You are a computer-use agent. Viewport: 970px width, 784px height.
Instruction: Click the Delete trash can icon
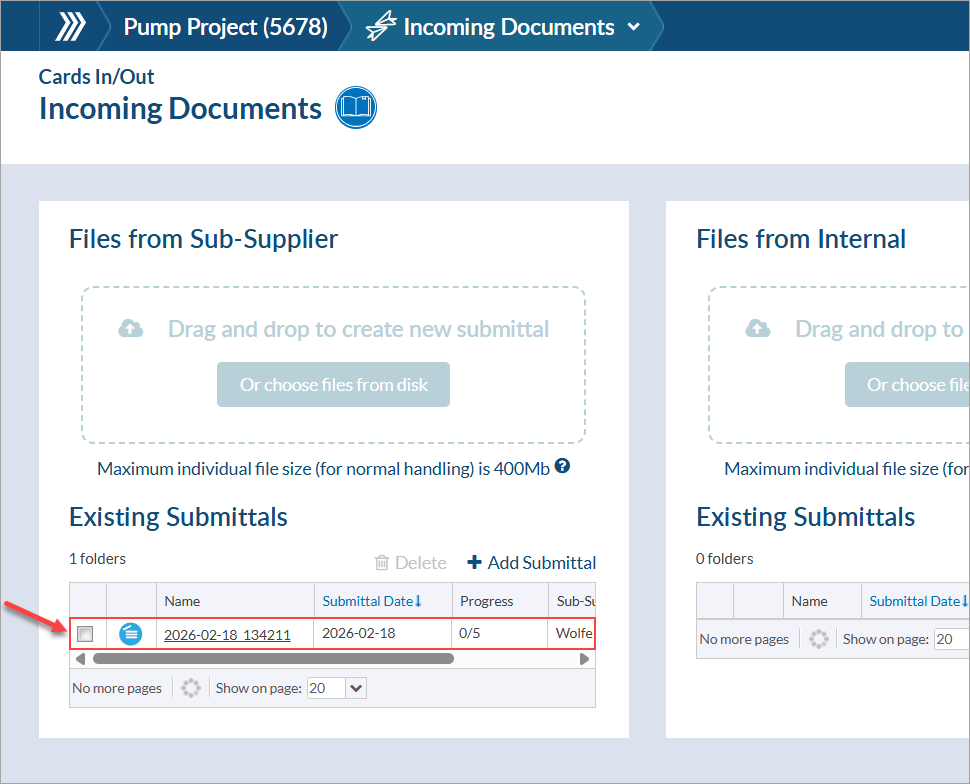coord(382,562)
